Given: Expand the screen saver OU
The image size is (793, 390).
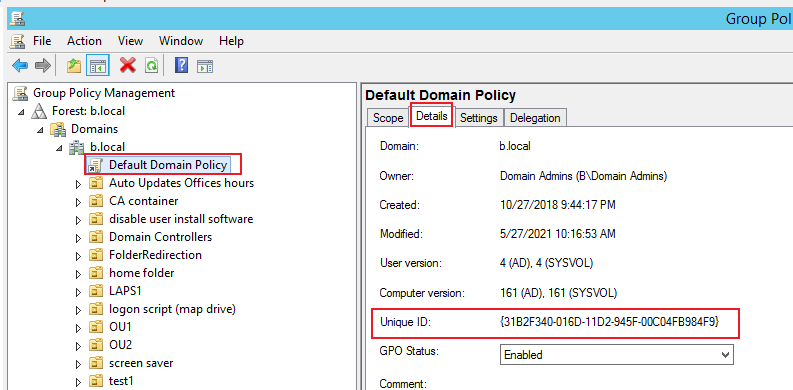Looking at the screenshot, I should pos(78,364).
